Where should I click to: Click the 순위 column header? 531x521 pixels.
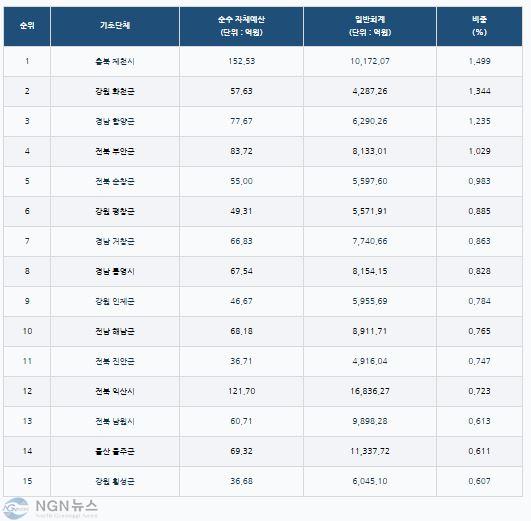(x=27, y=26)
